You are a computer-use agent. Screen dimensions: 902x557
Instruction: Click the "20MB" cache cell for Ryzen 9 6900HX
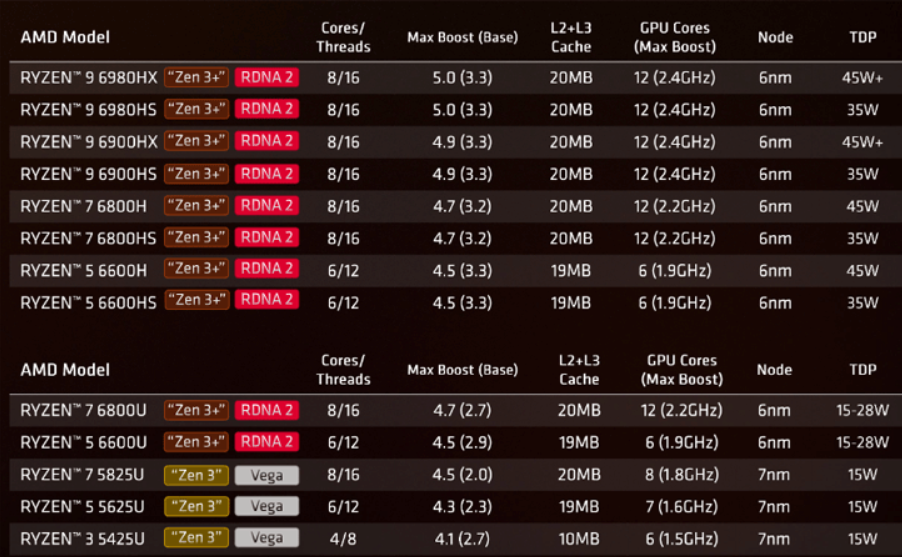[x=571, y=142]
